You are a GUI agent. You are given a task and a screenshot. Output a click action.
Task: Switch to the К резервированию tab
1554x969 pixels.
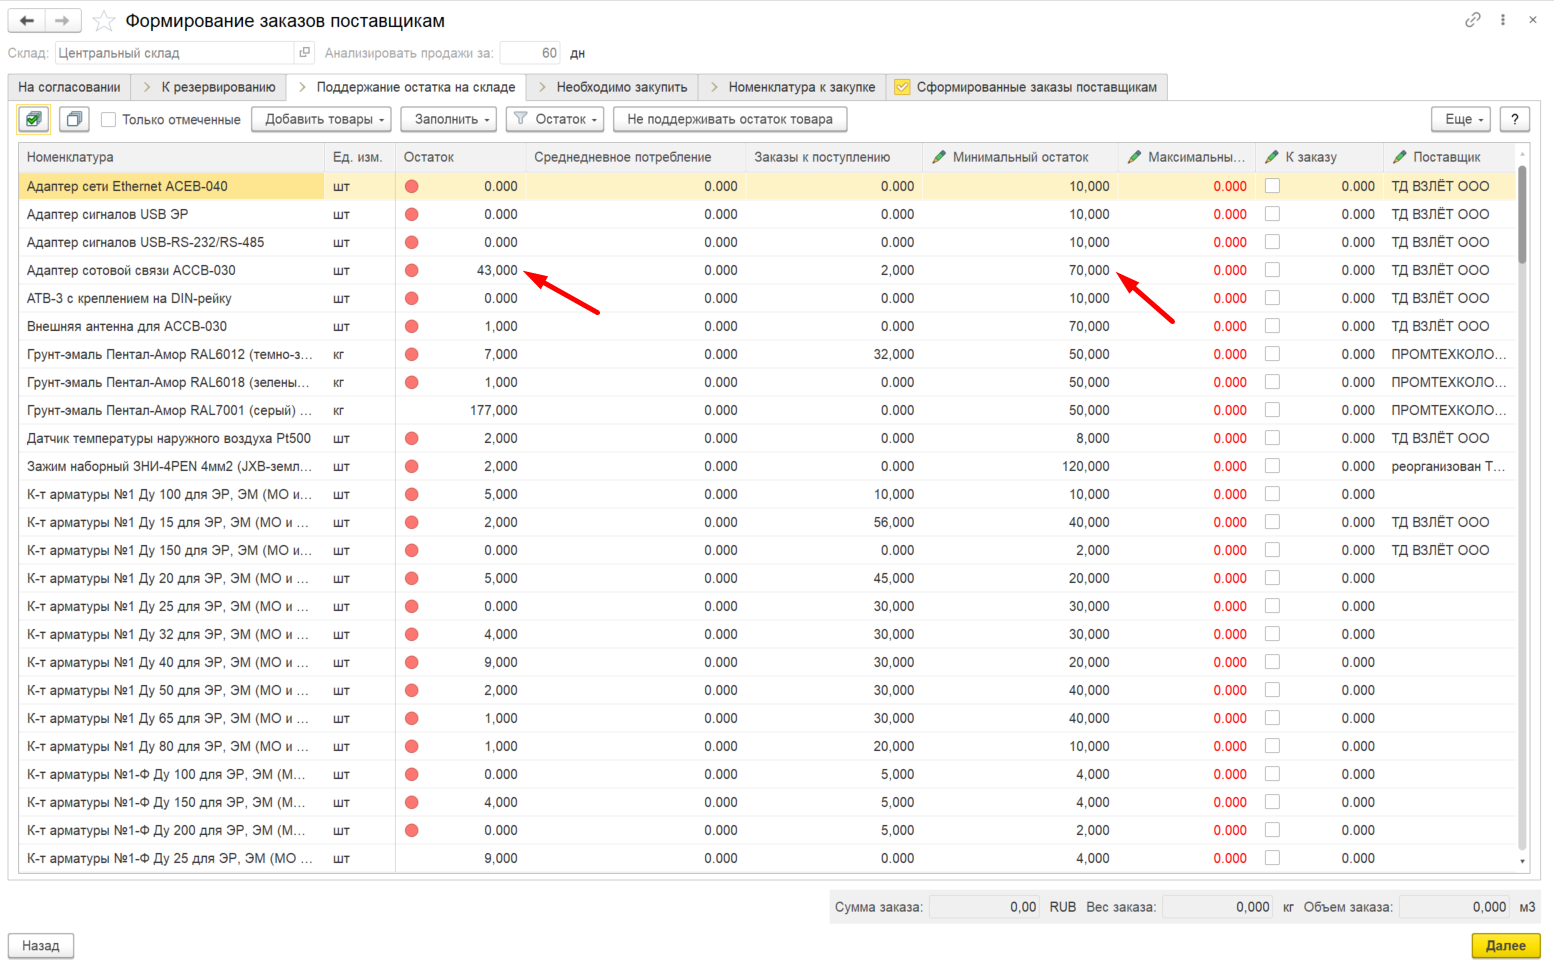209,87
